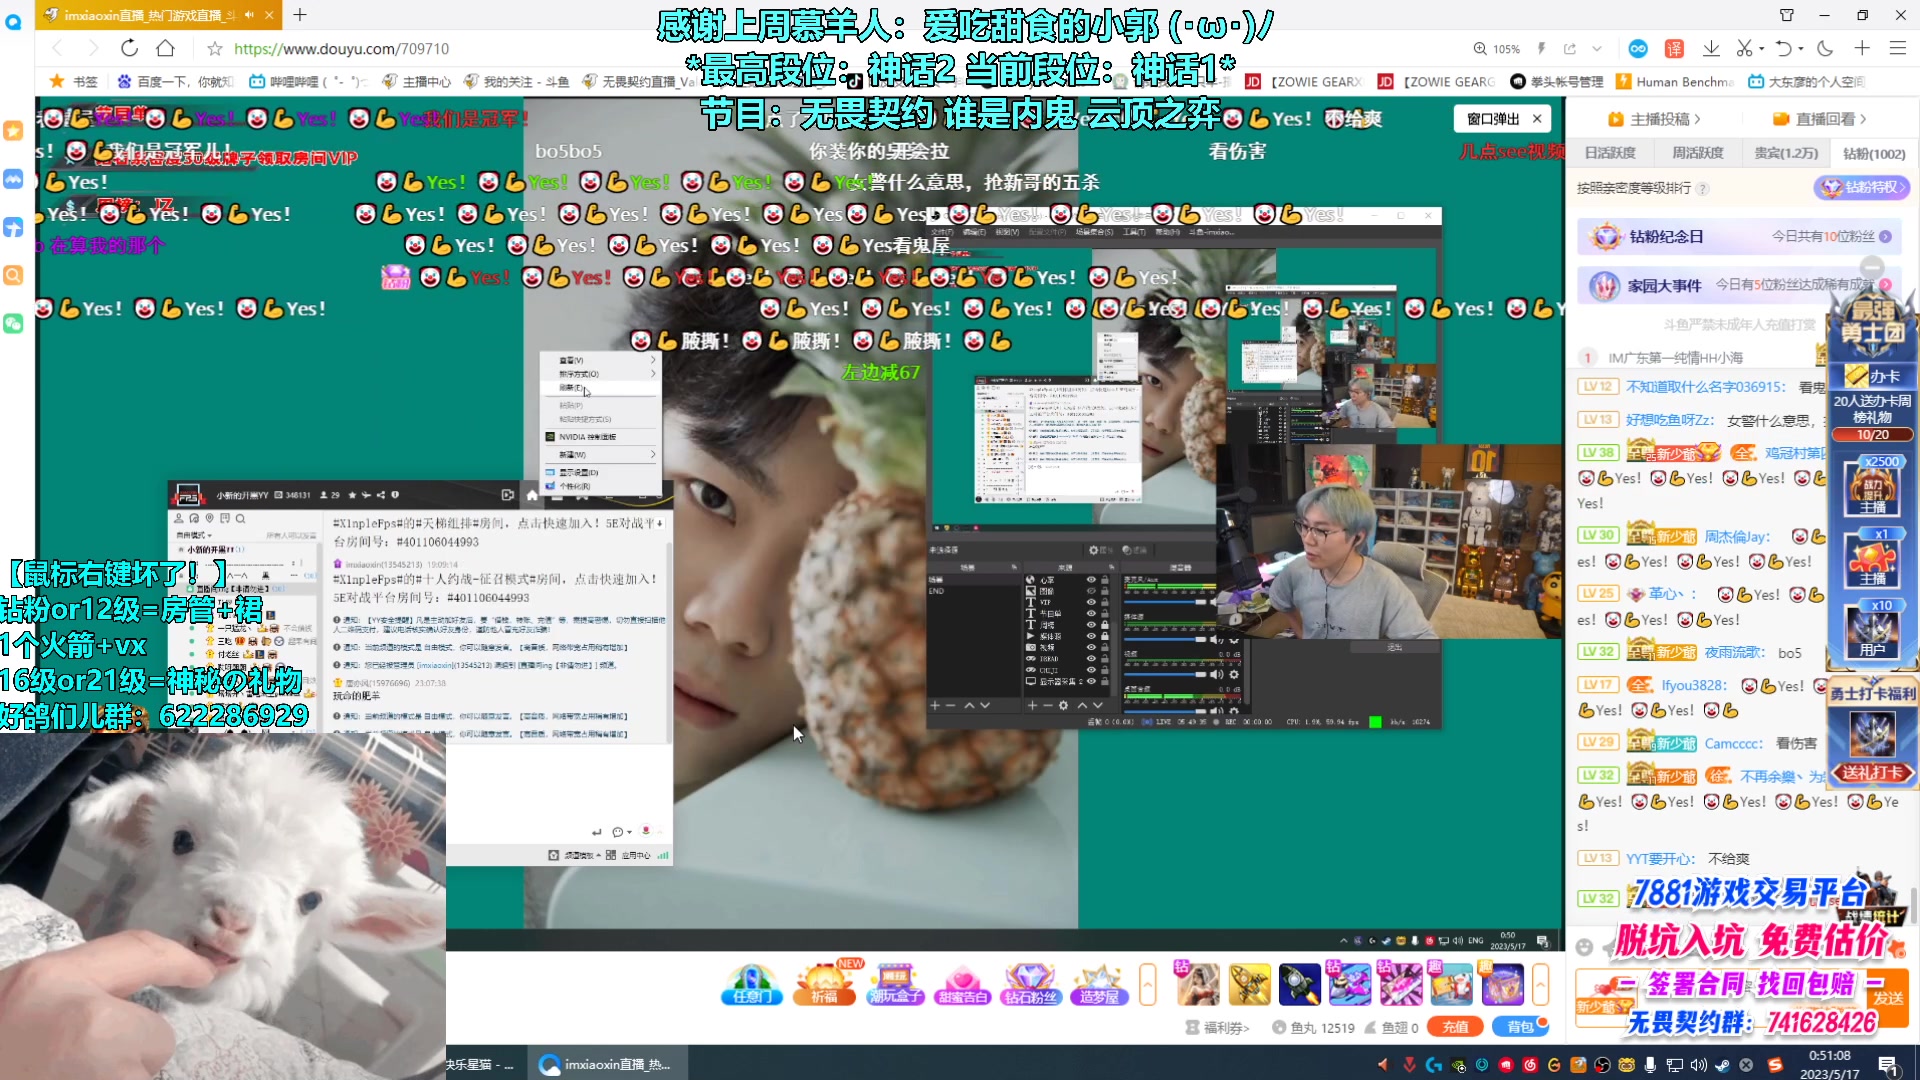Expand 主播投稿 section
This screenshot has height=1080, width=1920.
[x=1654, y=119]
